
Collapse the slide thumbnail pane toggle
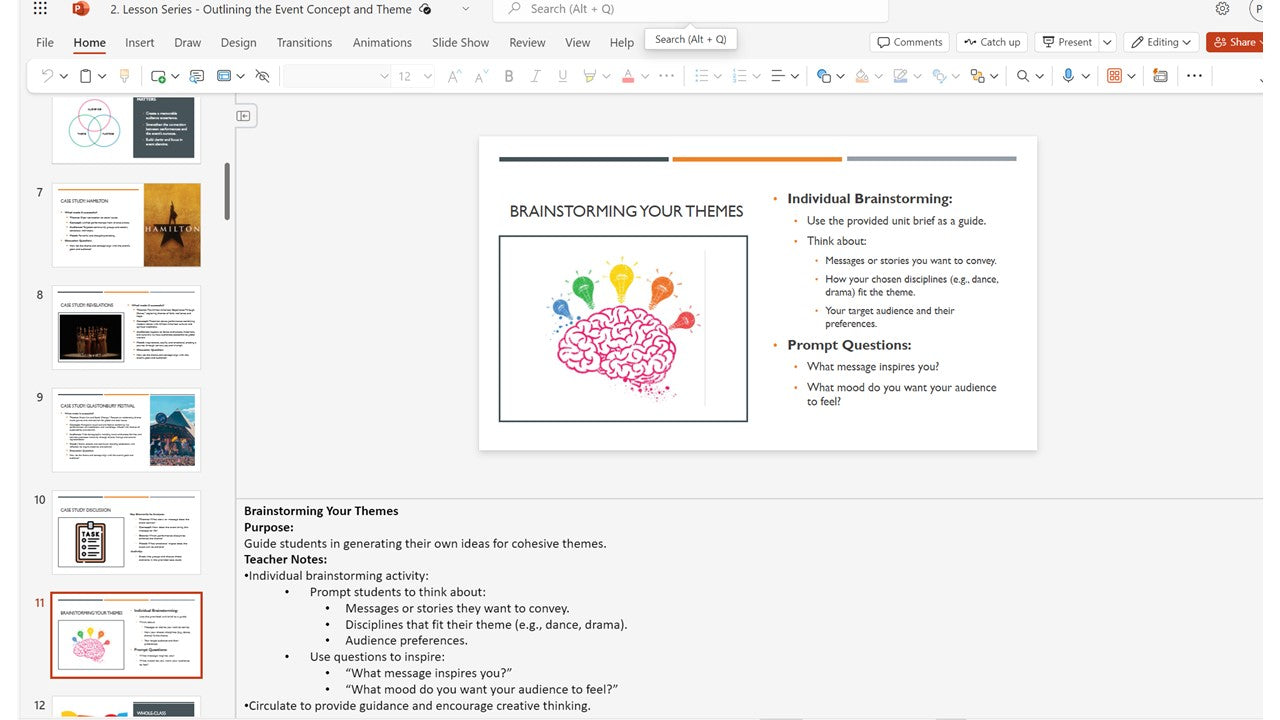point(243,116)
